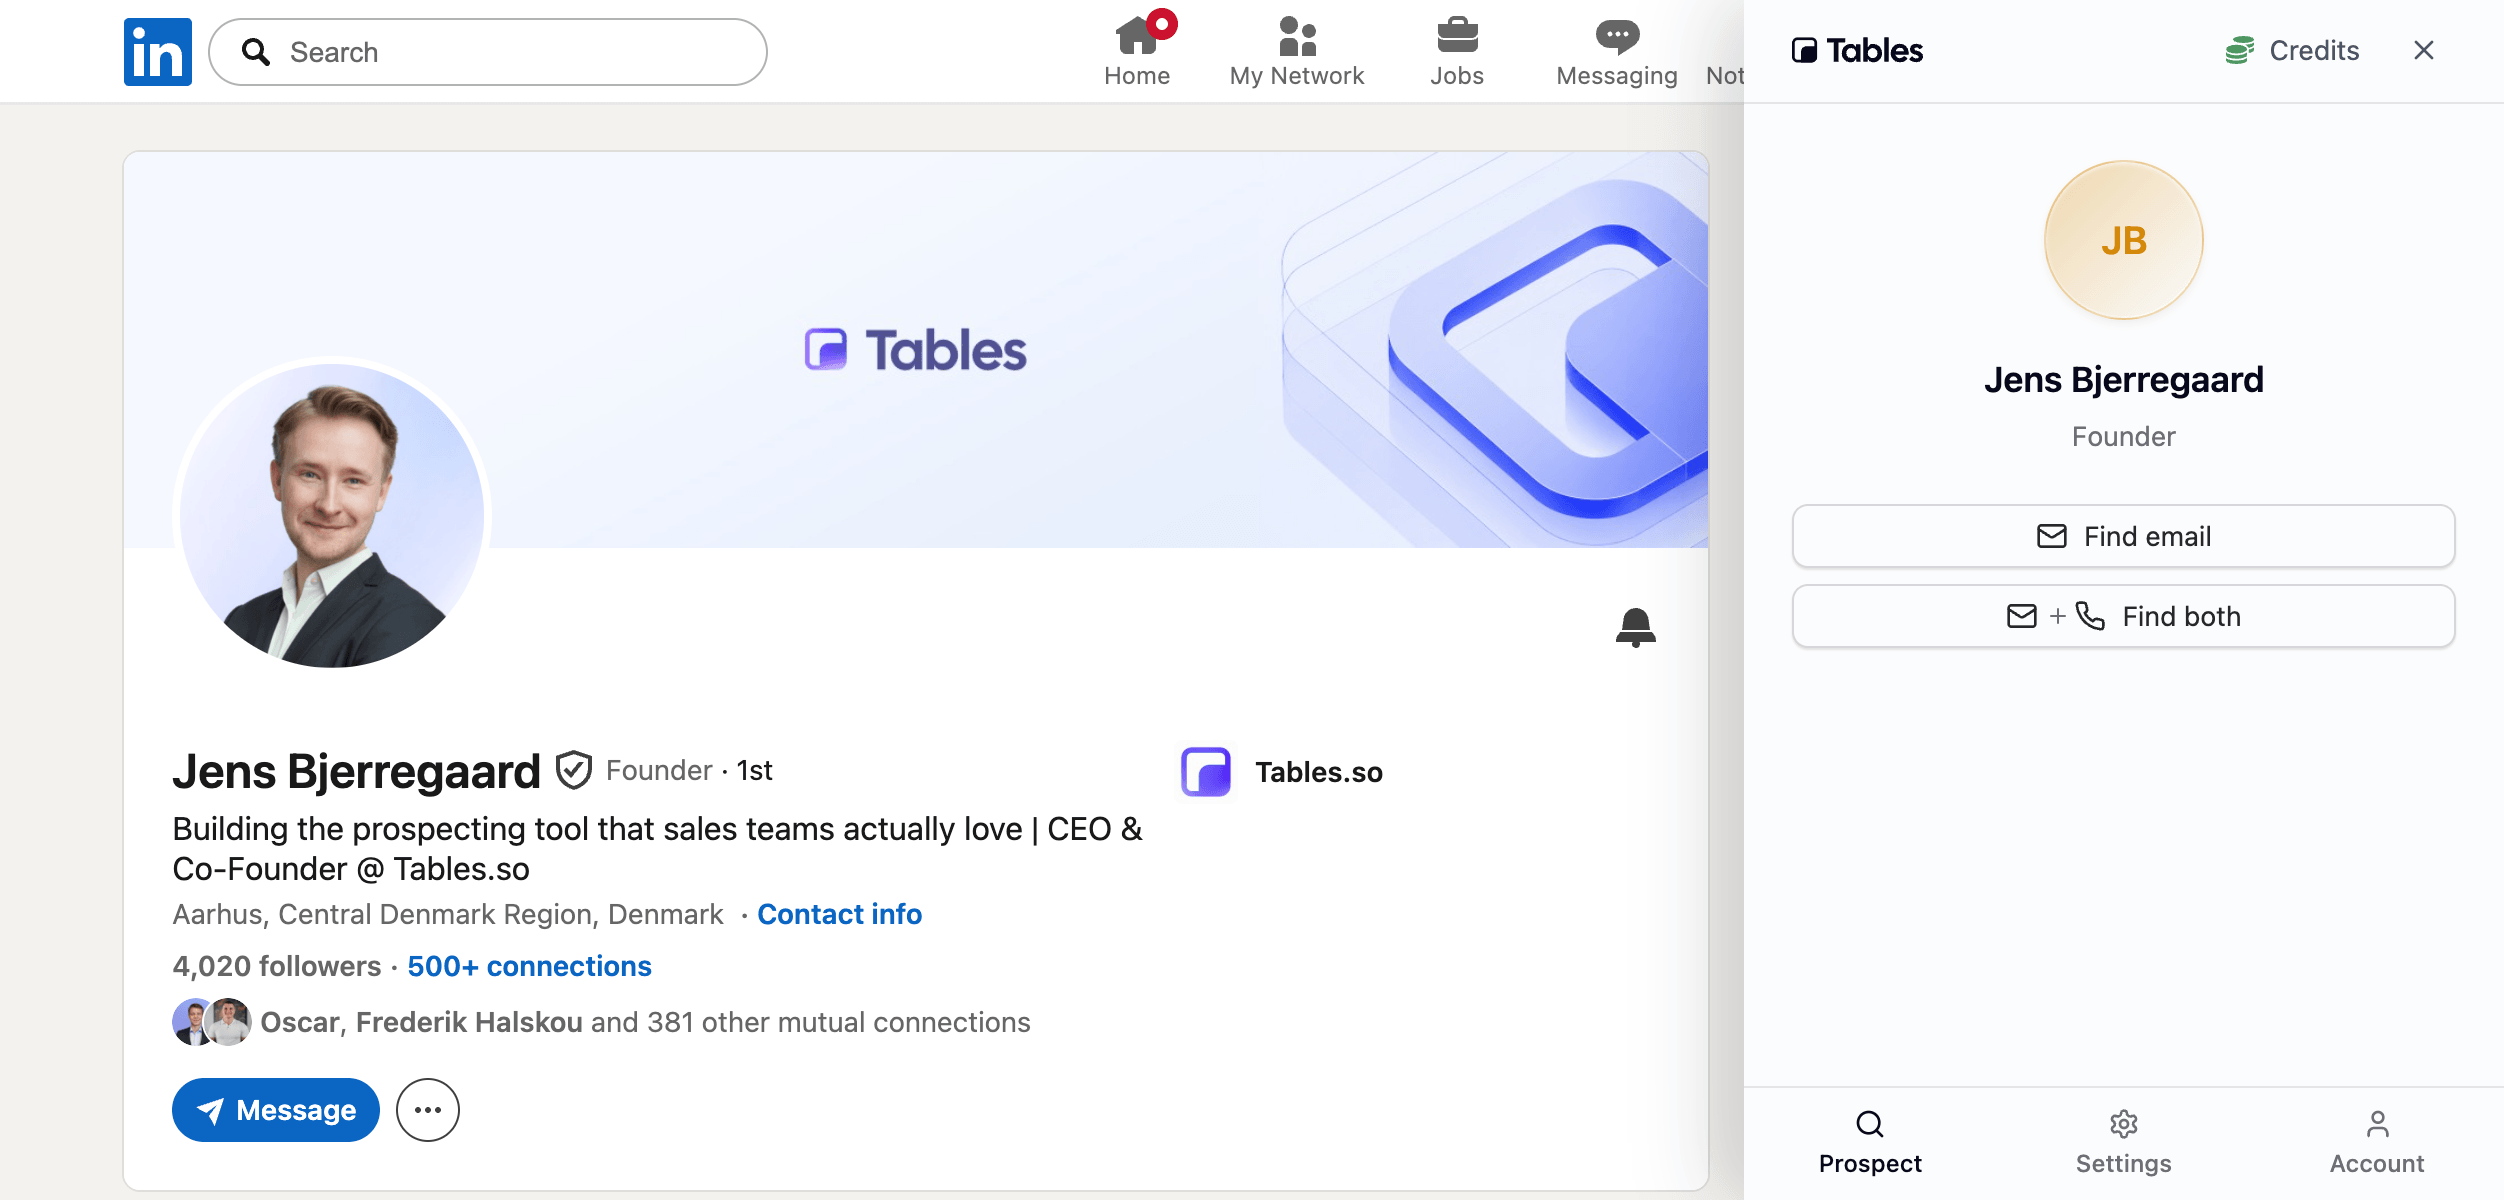
Task: Go to My Network
Action: [1297, 50]
